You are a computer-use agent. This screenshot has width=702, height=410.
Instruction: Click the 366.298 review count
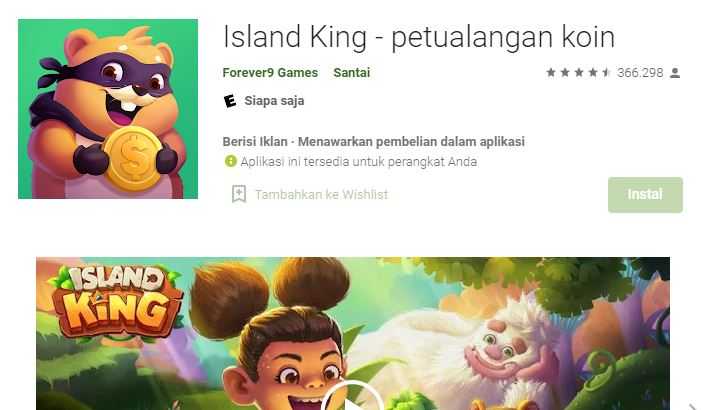click(640, 73)
